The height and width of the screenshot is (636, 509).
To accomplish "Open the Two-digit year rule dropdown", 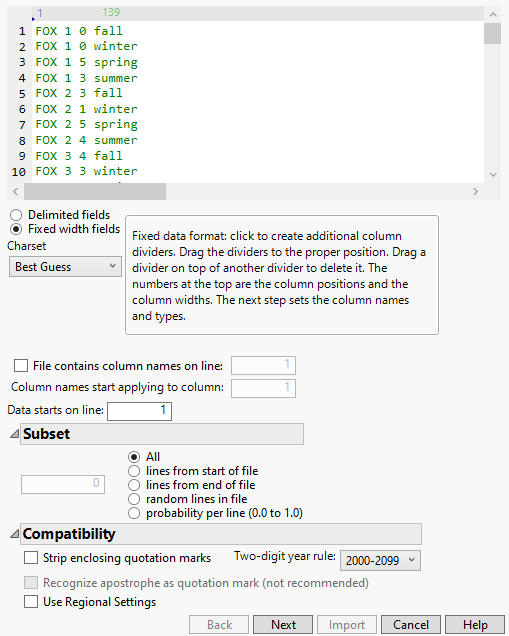I will (380, 560).
